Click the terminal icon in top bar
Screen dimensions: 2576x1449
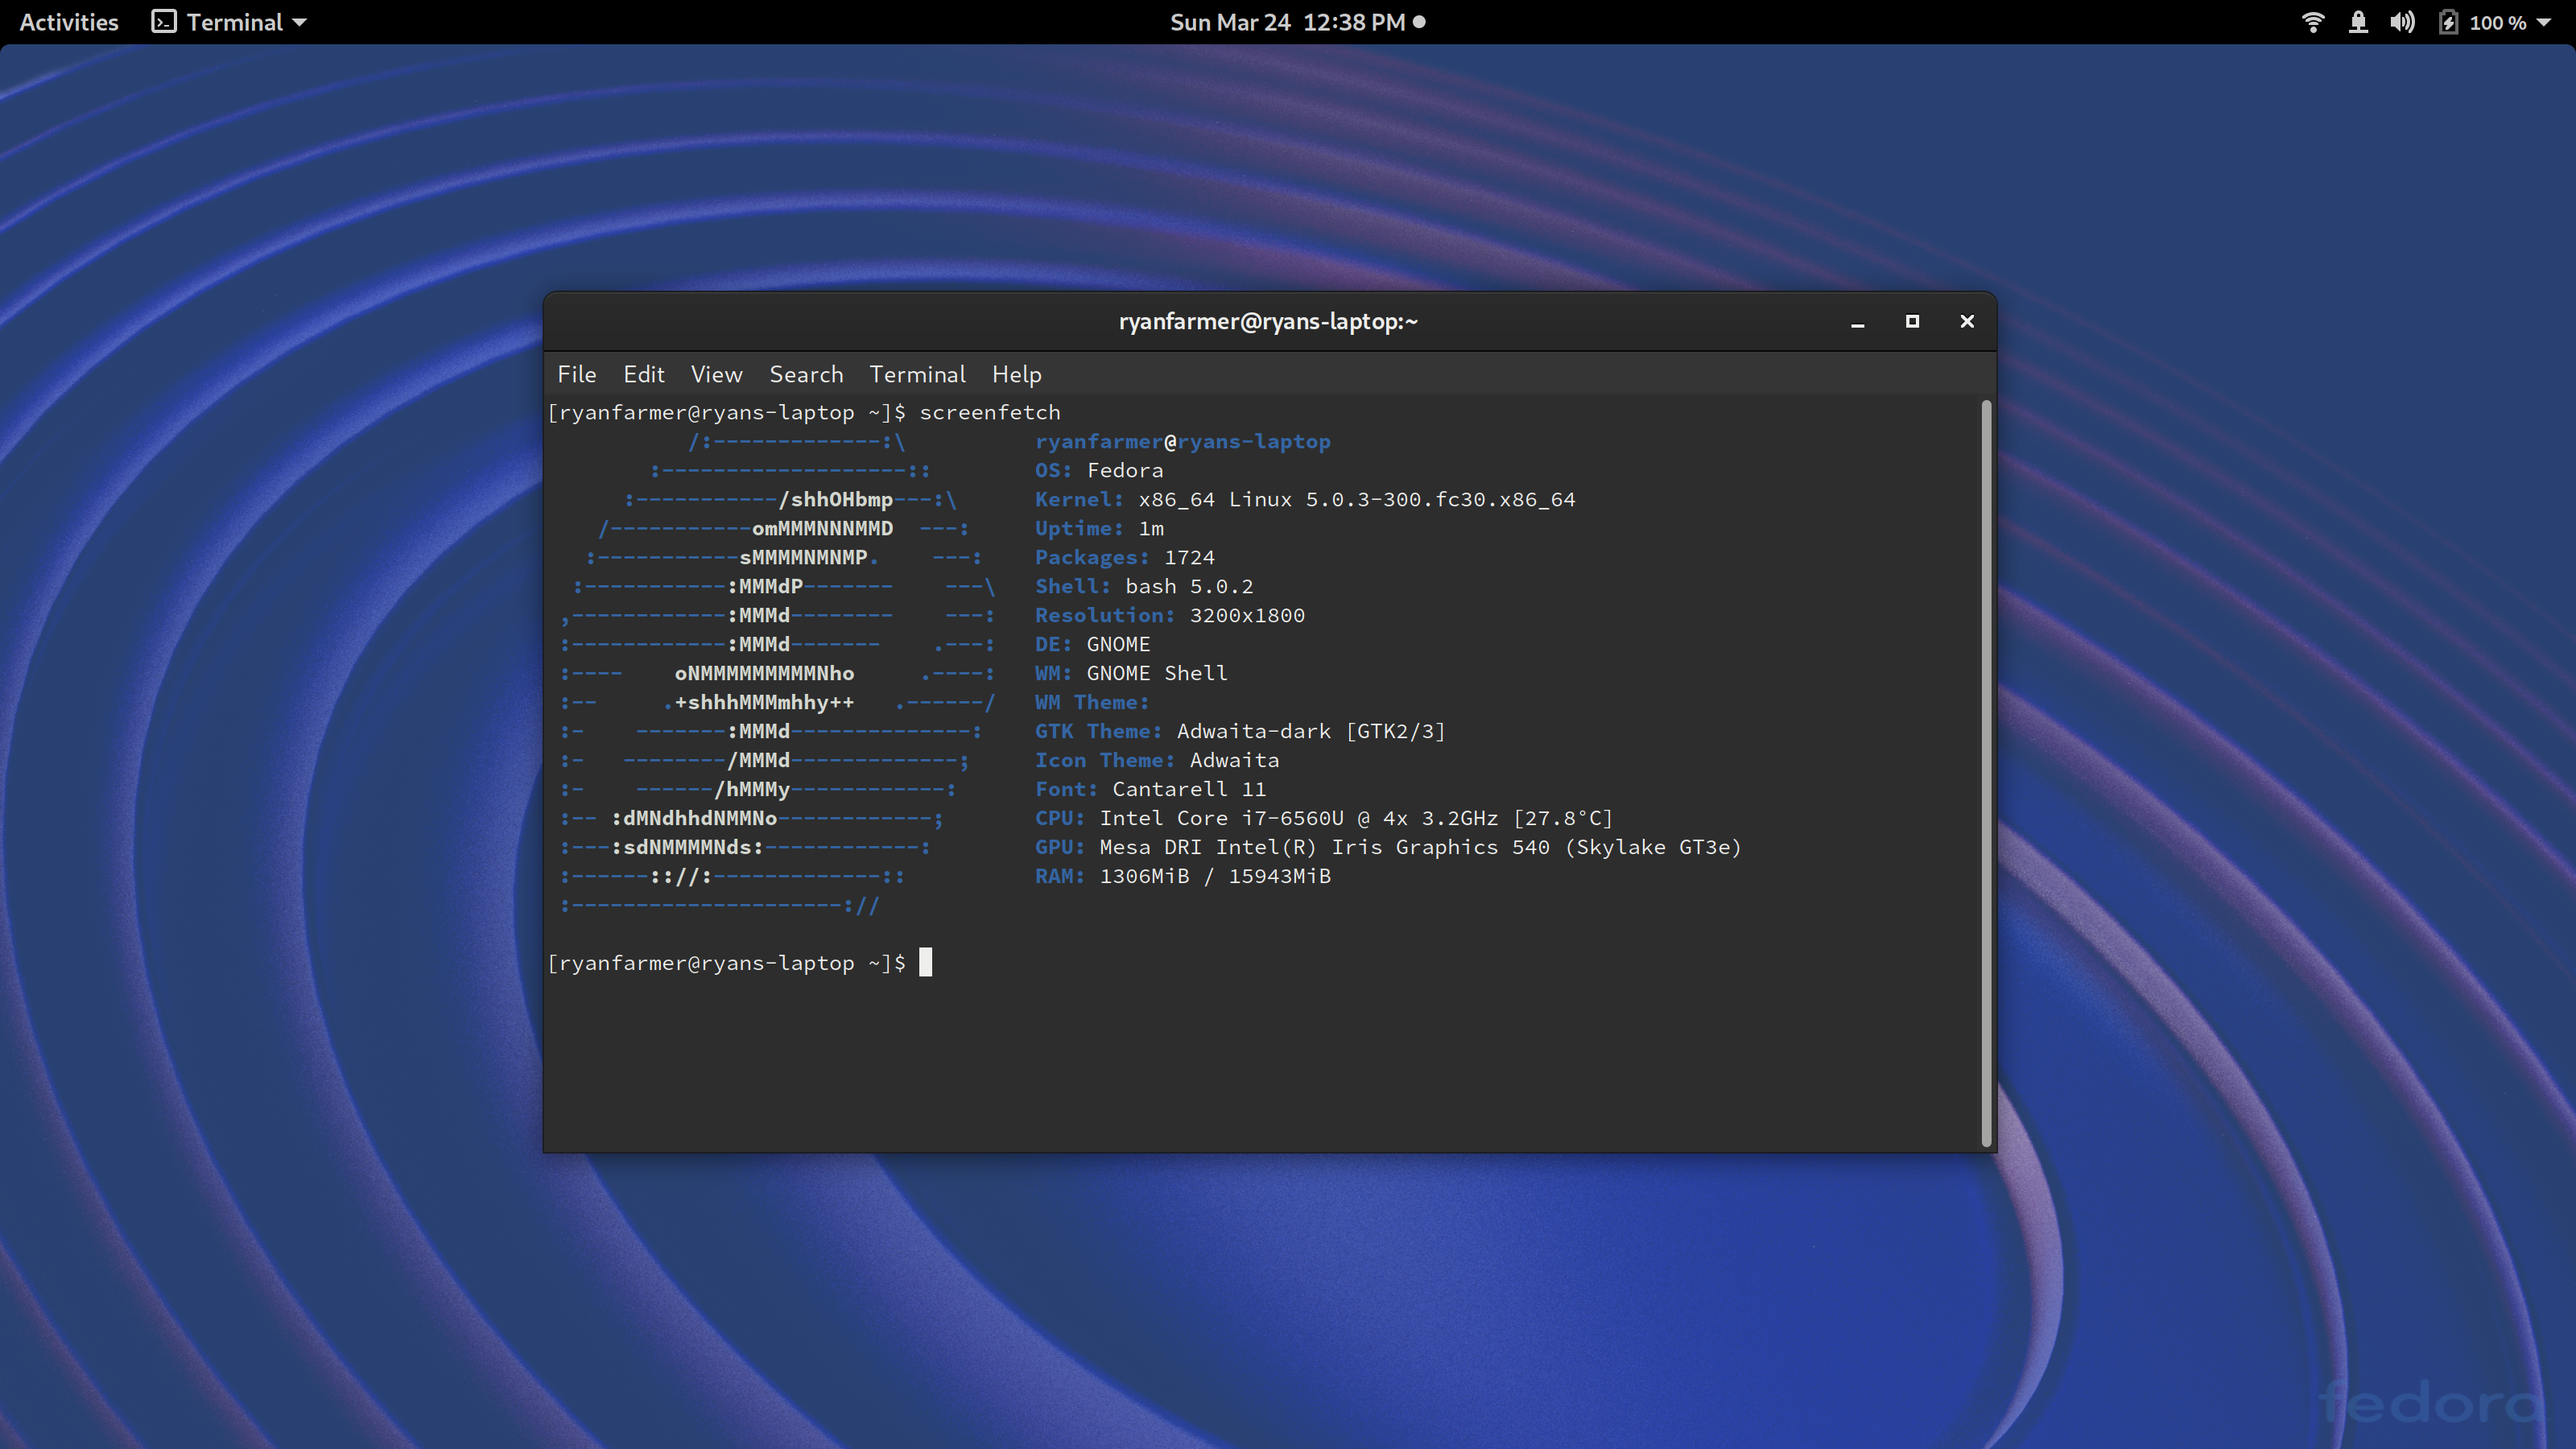click(164, 22)
